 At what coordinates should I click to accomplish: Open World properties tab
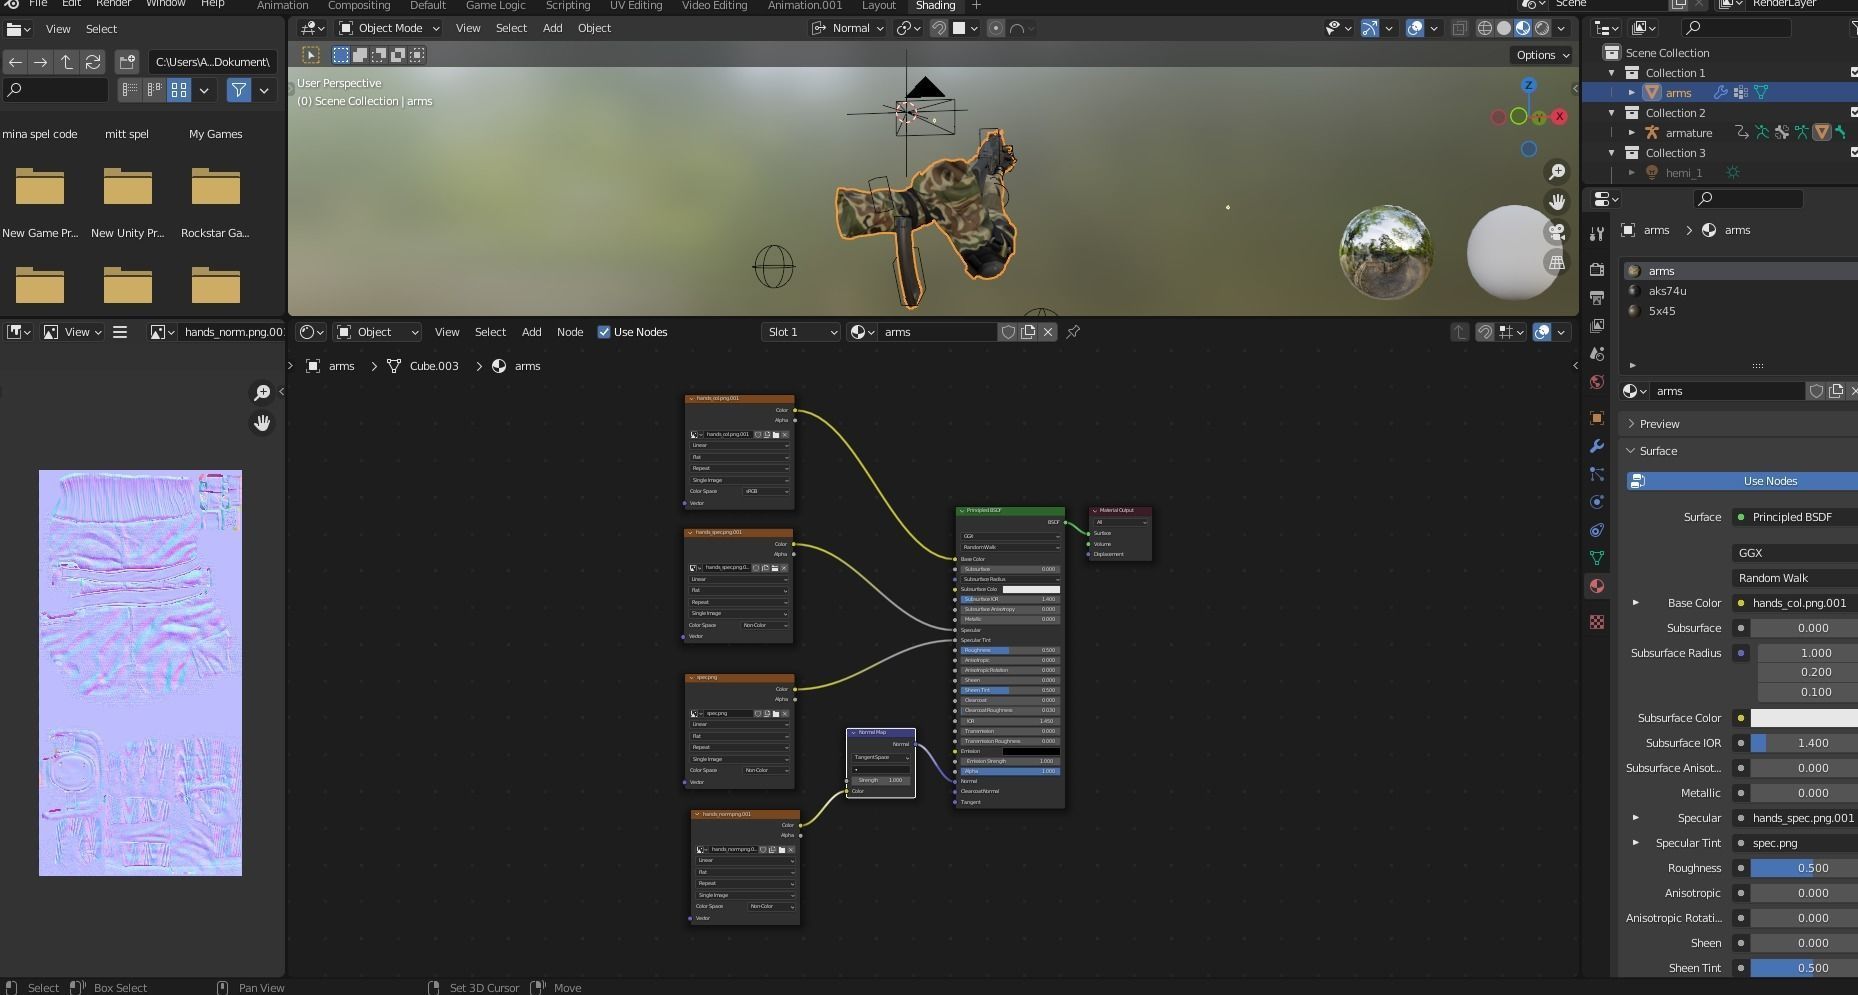(1597, 382)
